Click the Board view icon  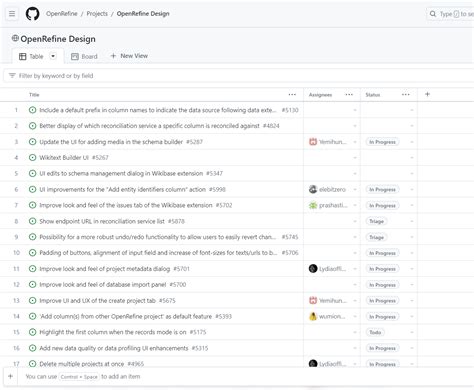(75, 56)
